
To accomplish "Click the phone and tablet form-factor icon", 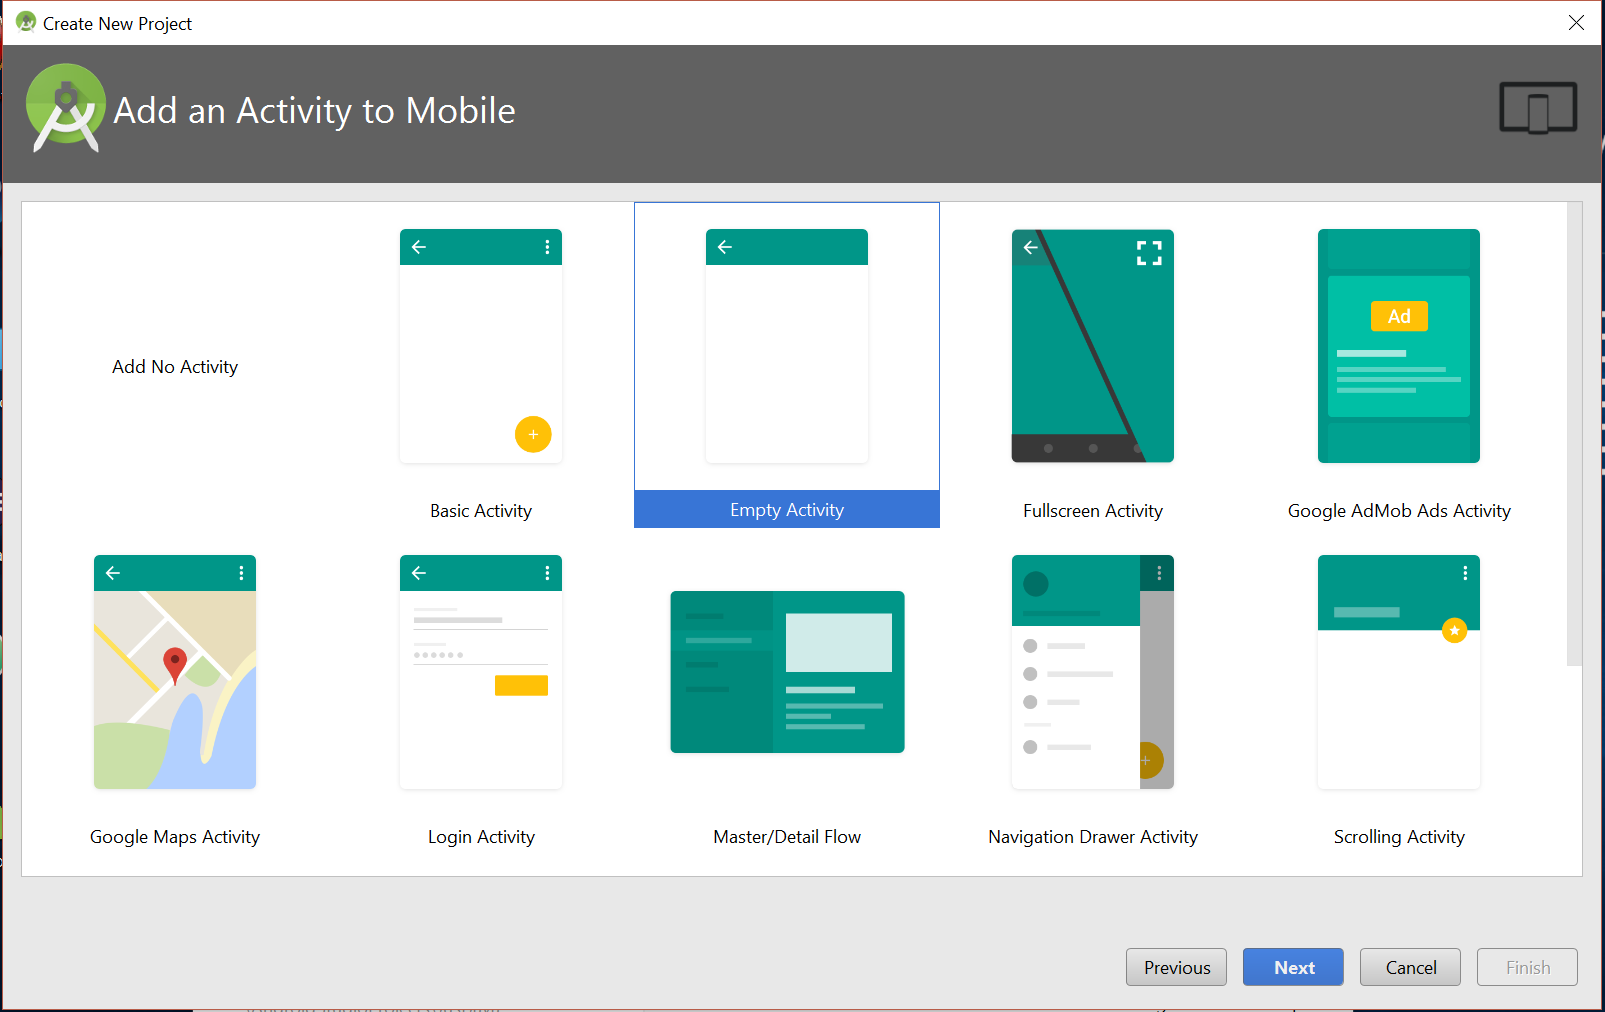I will pos(1538,107).
